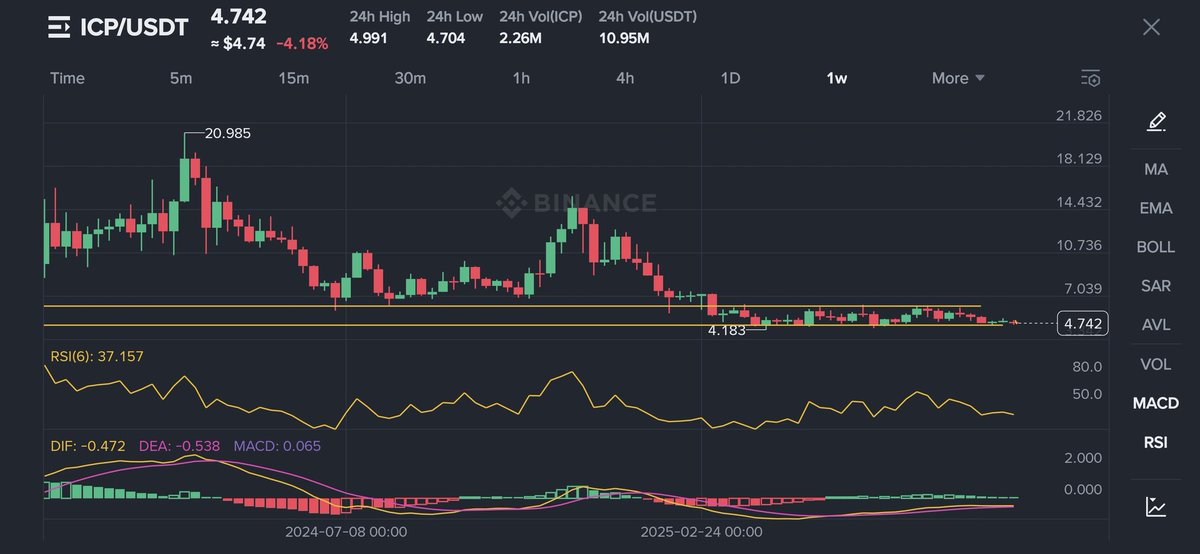This screenshot has width=1200, height=554.
Task: Toggle the MACD indicator
Action: (1156, 403)
